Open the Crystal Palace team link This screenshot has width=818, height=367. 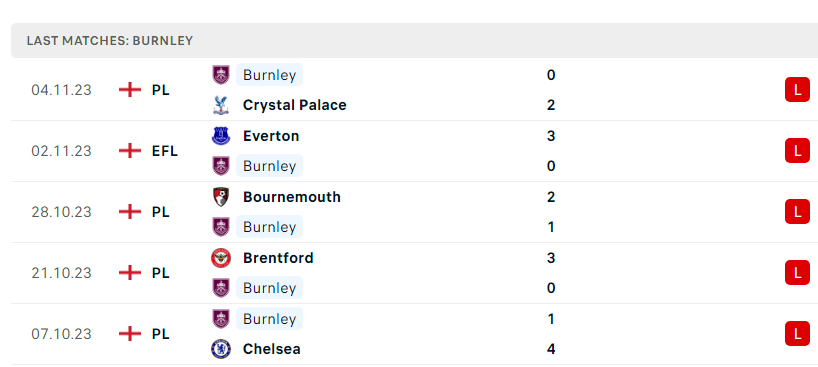(295, 105)
